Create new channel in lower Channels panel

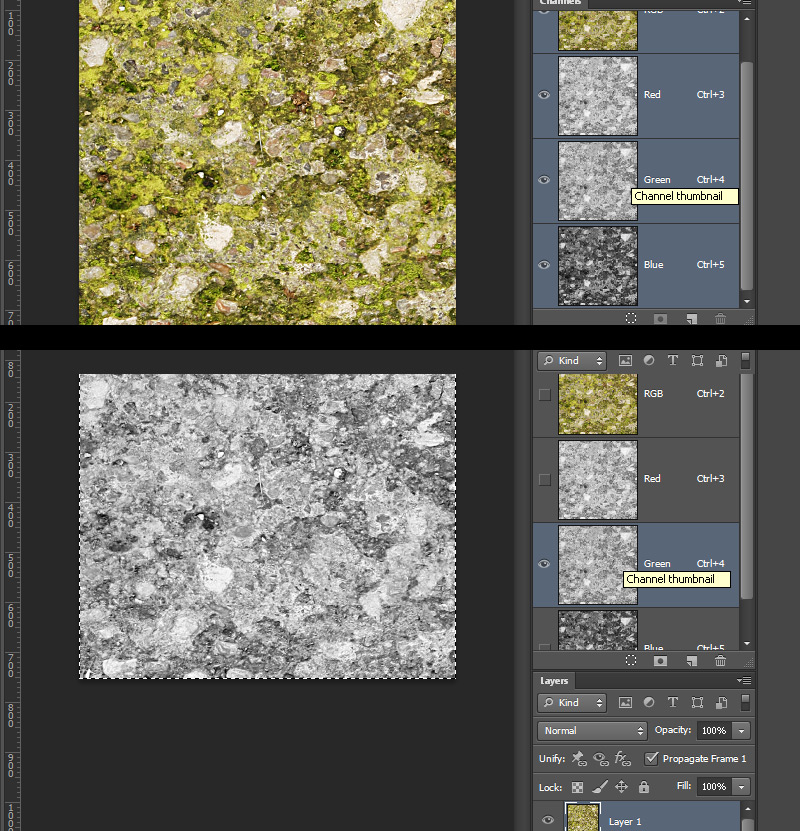pyautogui.click(x=691, y=661)
